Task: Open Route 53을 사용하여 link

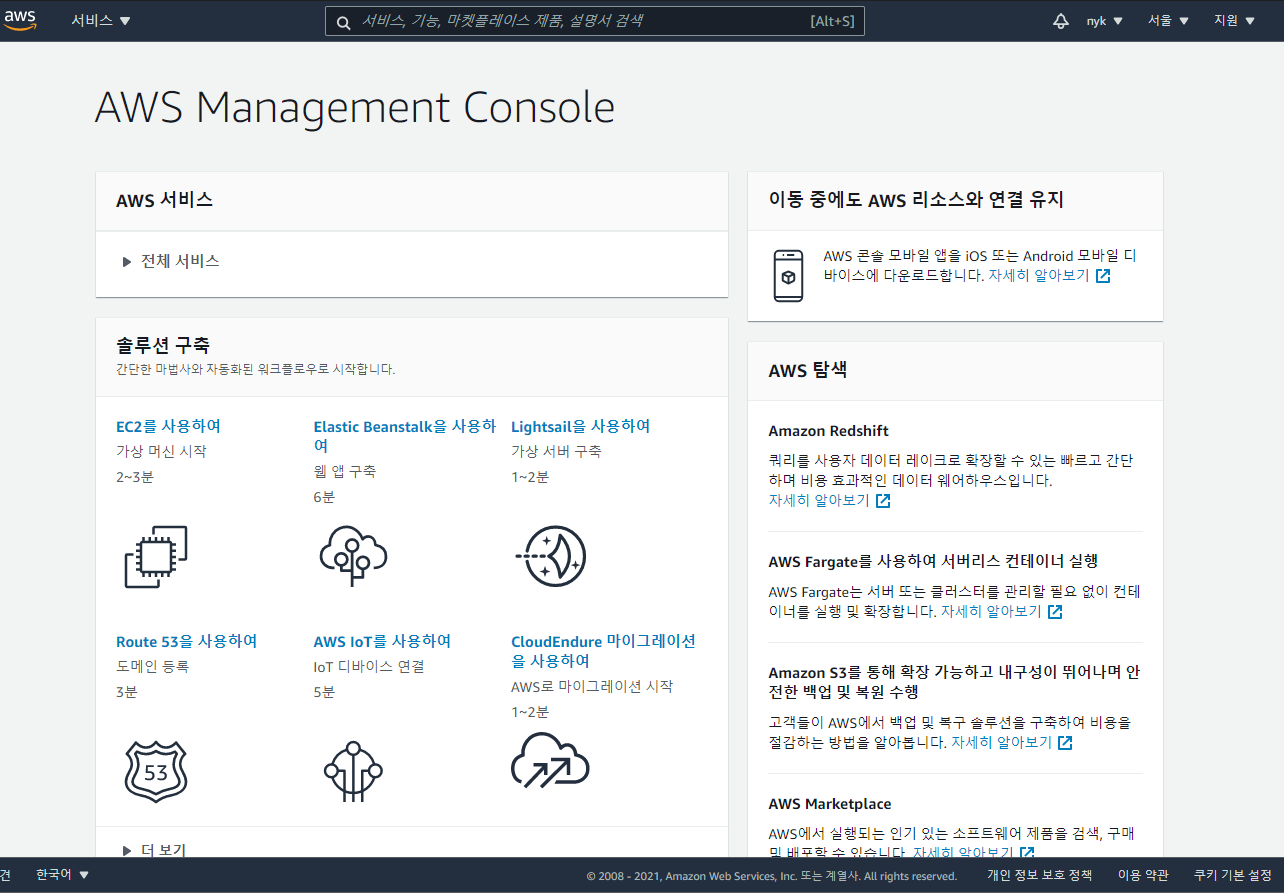Action: coord(187,641)
